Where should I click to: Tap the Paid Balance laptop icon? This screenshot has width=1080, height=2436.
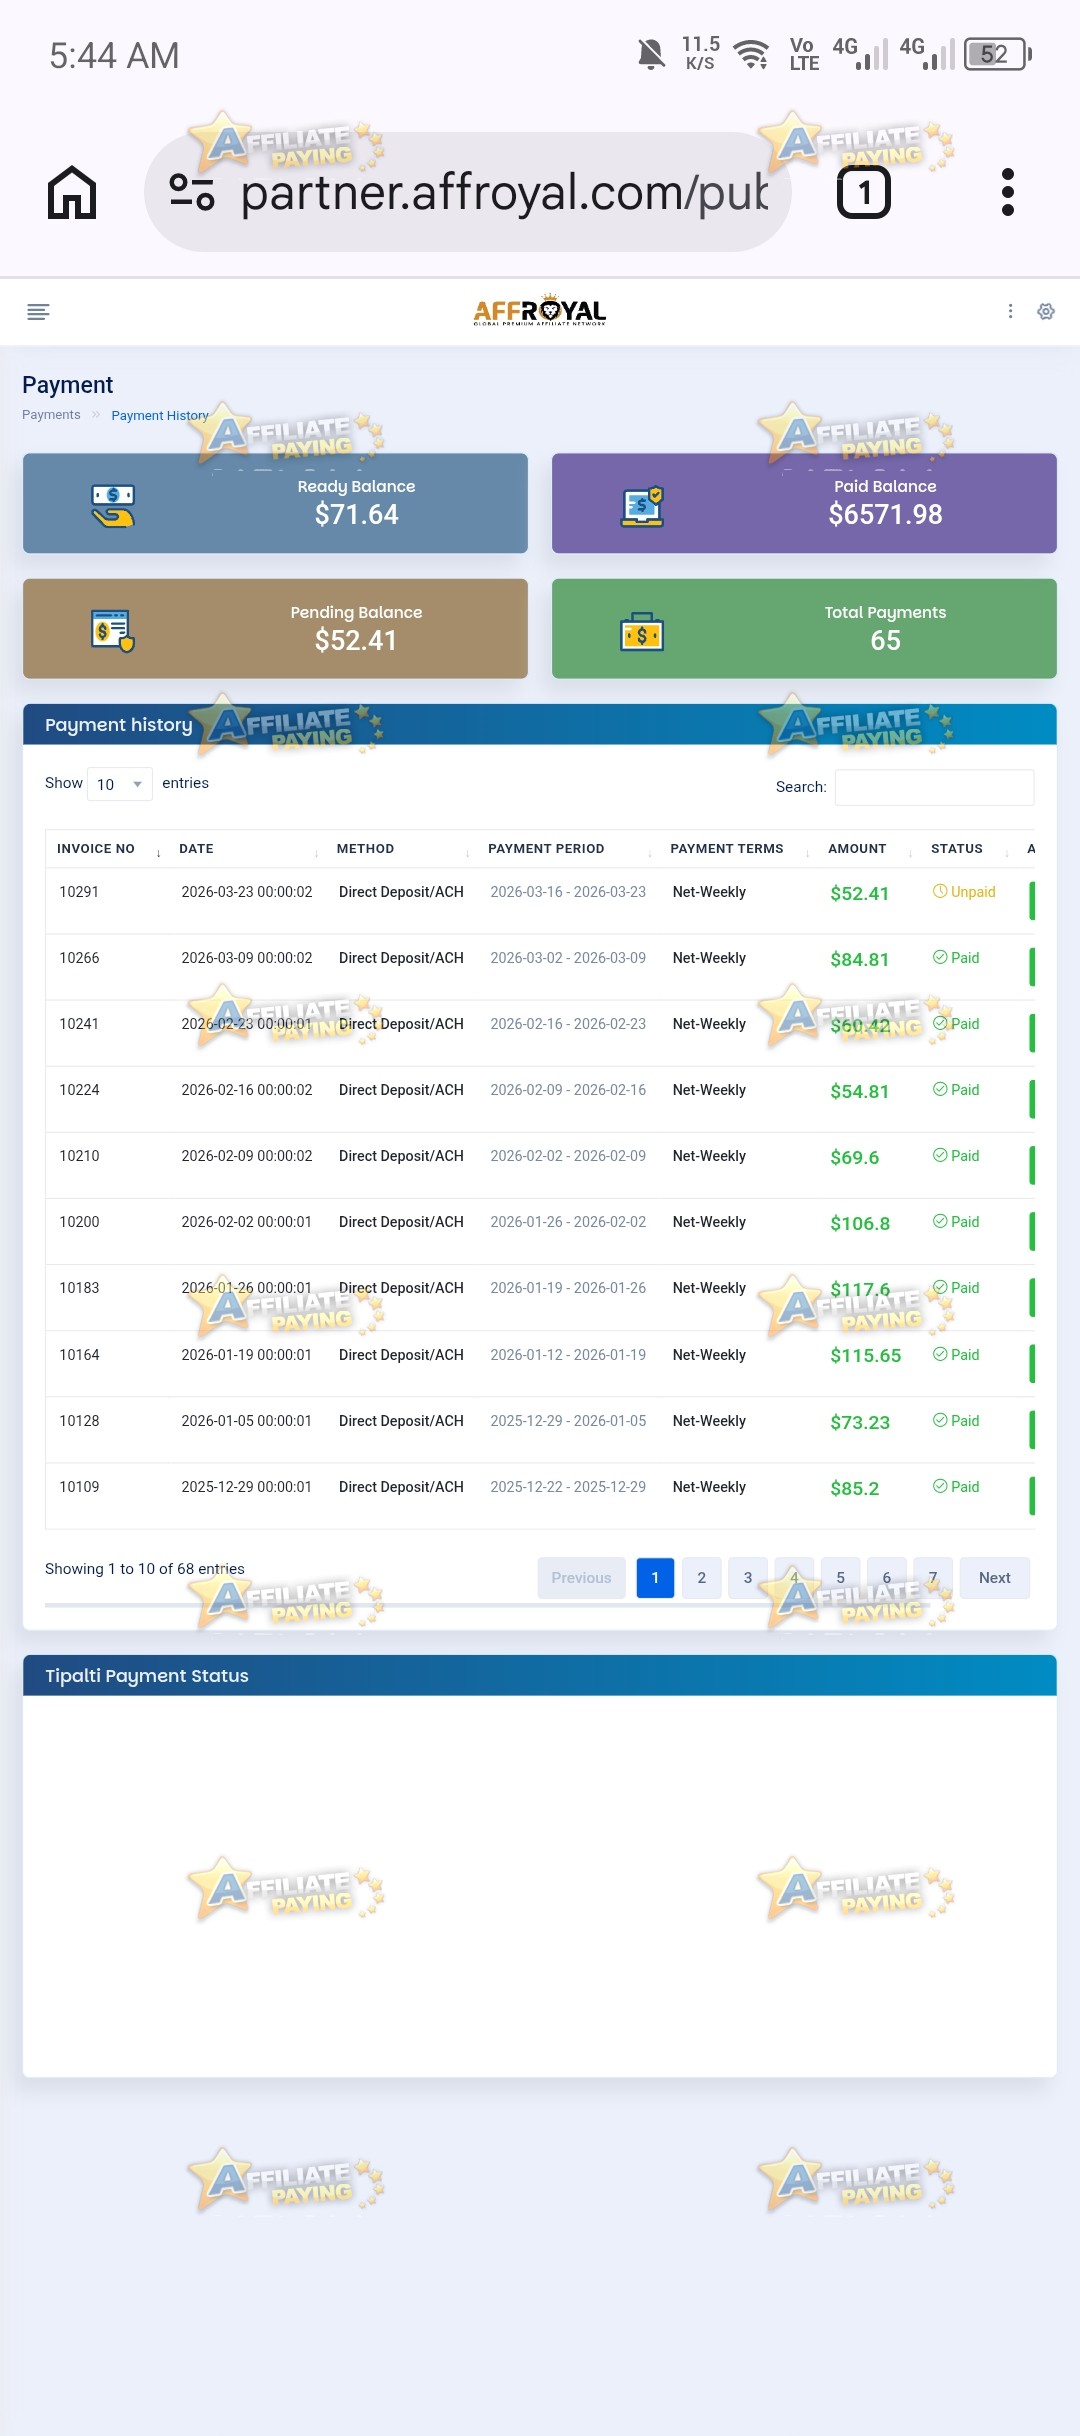click(x=642, y=507)
